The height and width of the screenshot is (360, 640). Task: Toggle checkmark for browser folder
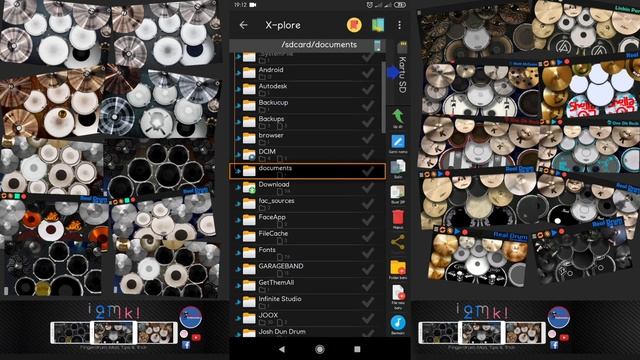[x=368, y=138]
